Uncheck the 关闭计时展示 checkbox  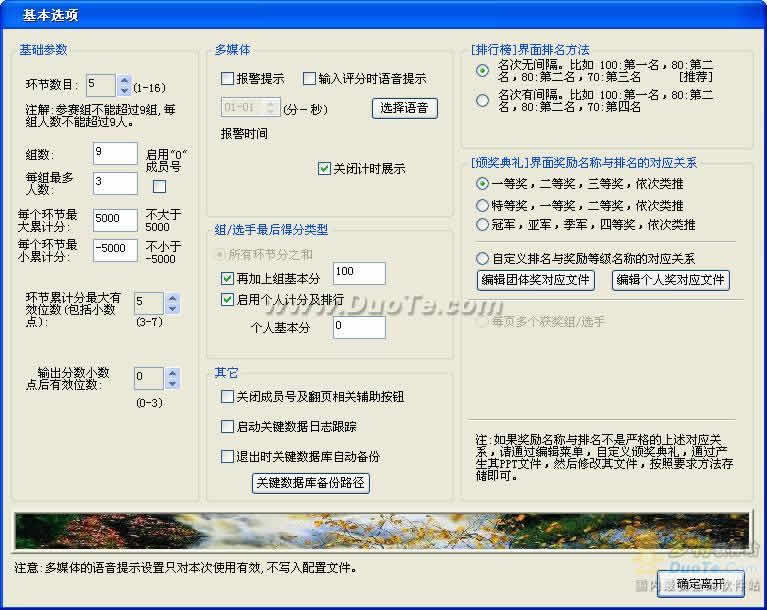[x=324, y=169]
